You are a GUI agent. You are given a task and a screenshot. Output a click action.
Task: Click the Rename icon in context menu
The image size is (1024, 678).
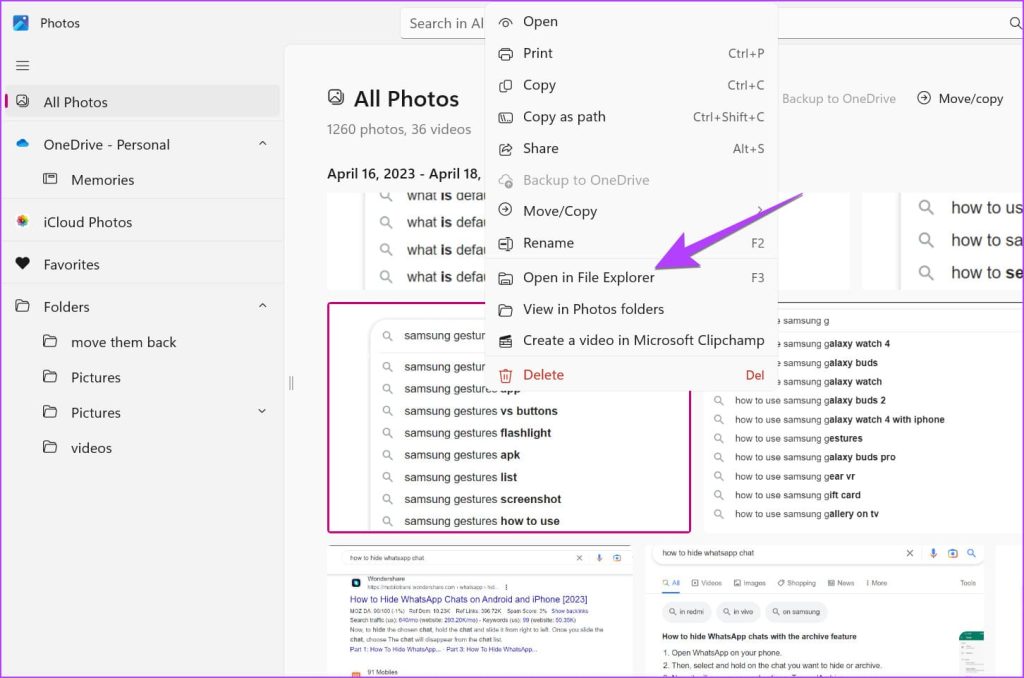505,244
